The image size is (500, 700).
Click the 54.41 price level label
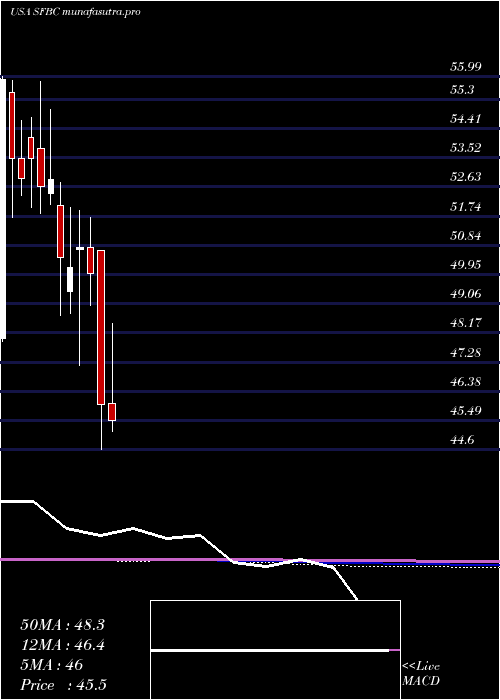pyautogui.click(x=465, y=119)
